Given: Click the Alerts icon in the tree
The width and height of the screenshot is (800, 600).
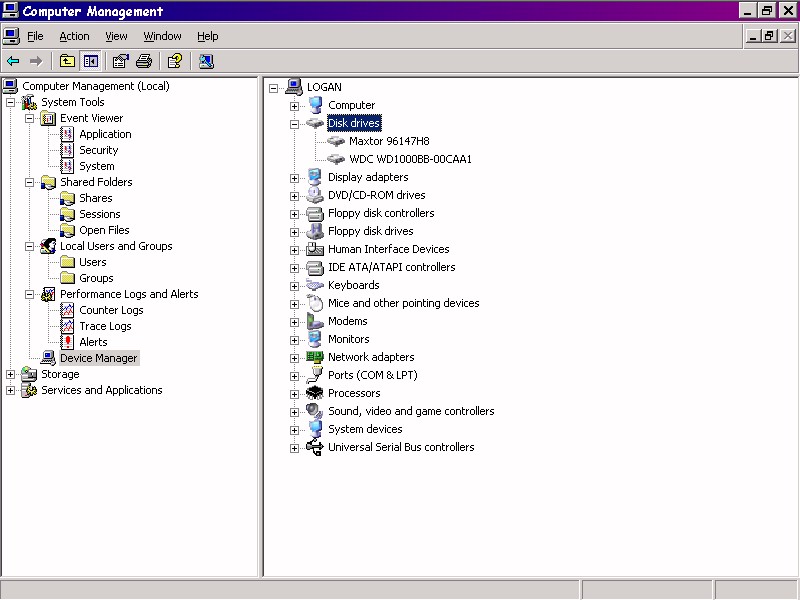Looking at the screenshot, I should (x=67, y=342).
